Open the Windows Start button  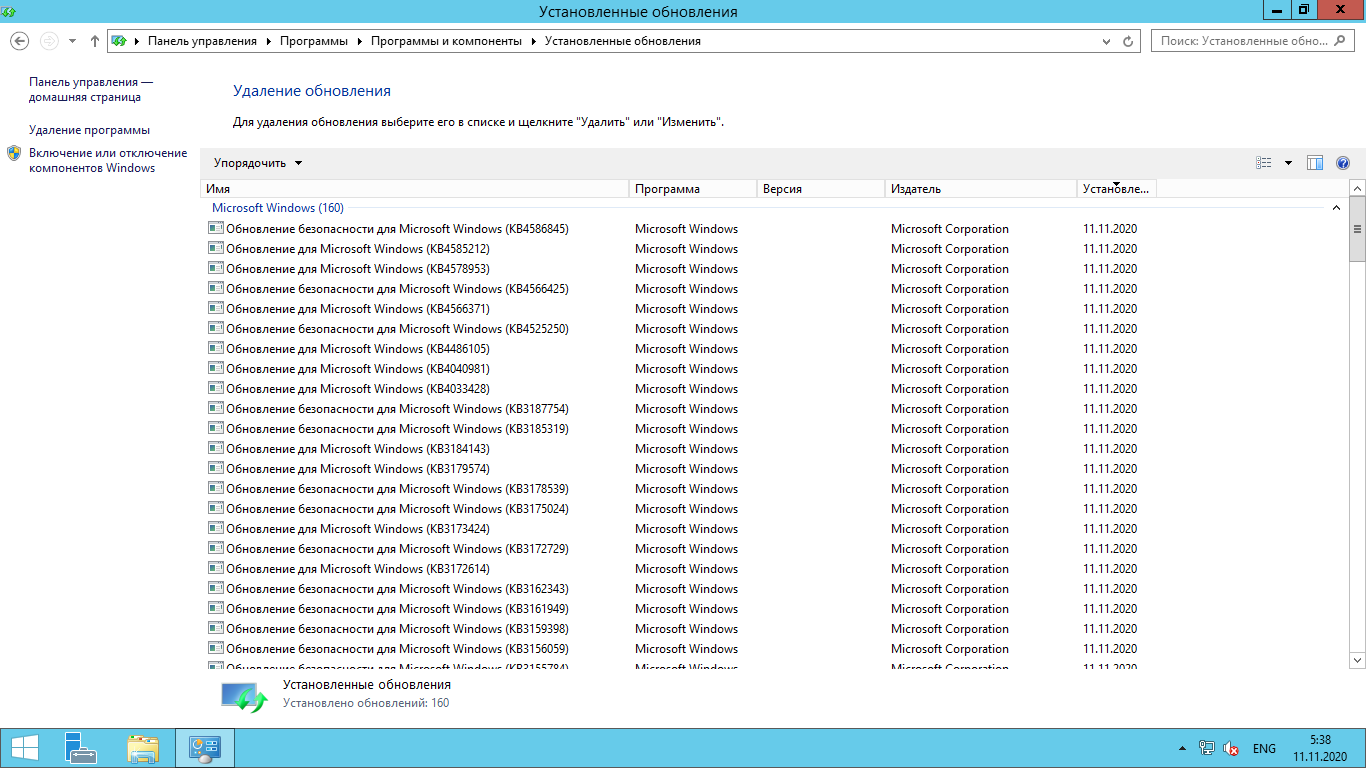24,748
